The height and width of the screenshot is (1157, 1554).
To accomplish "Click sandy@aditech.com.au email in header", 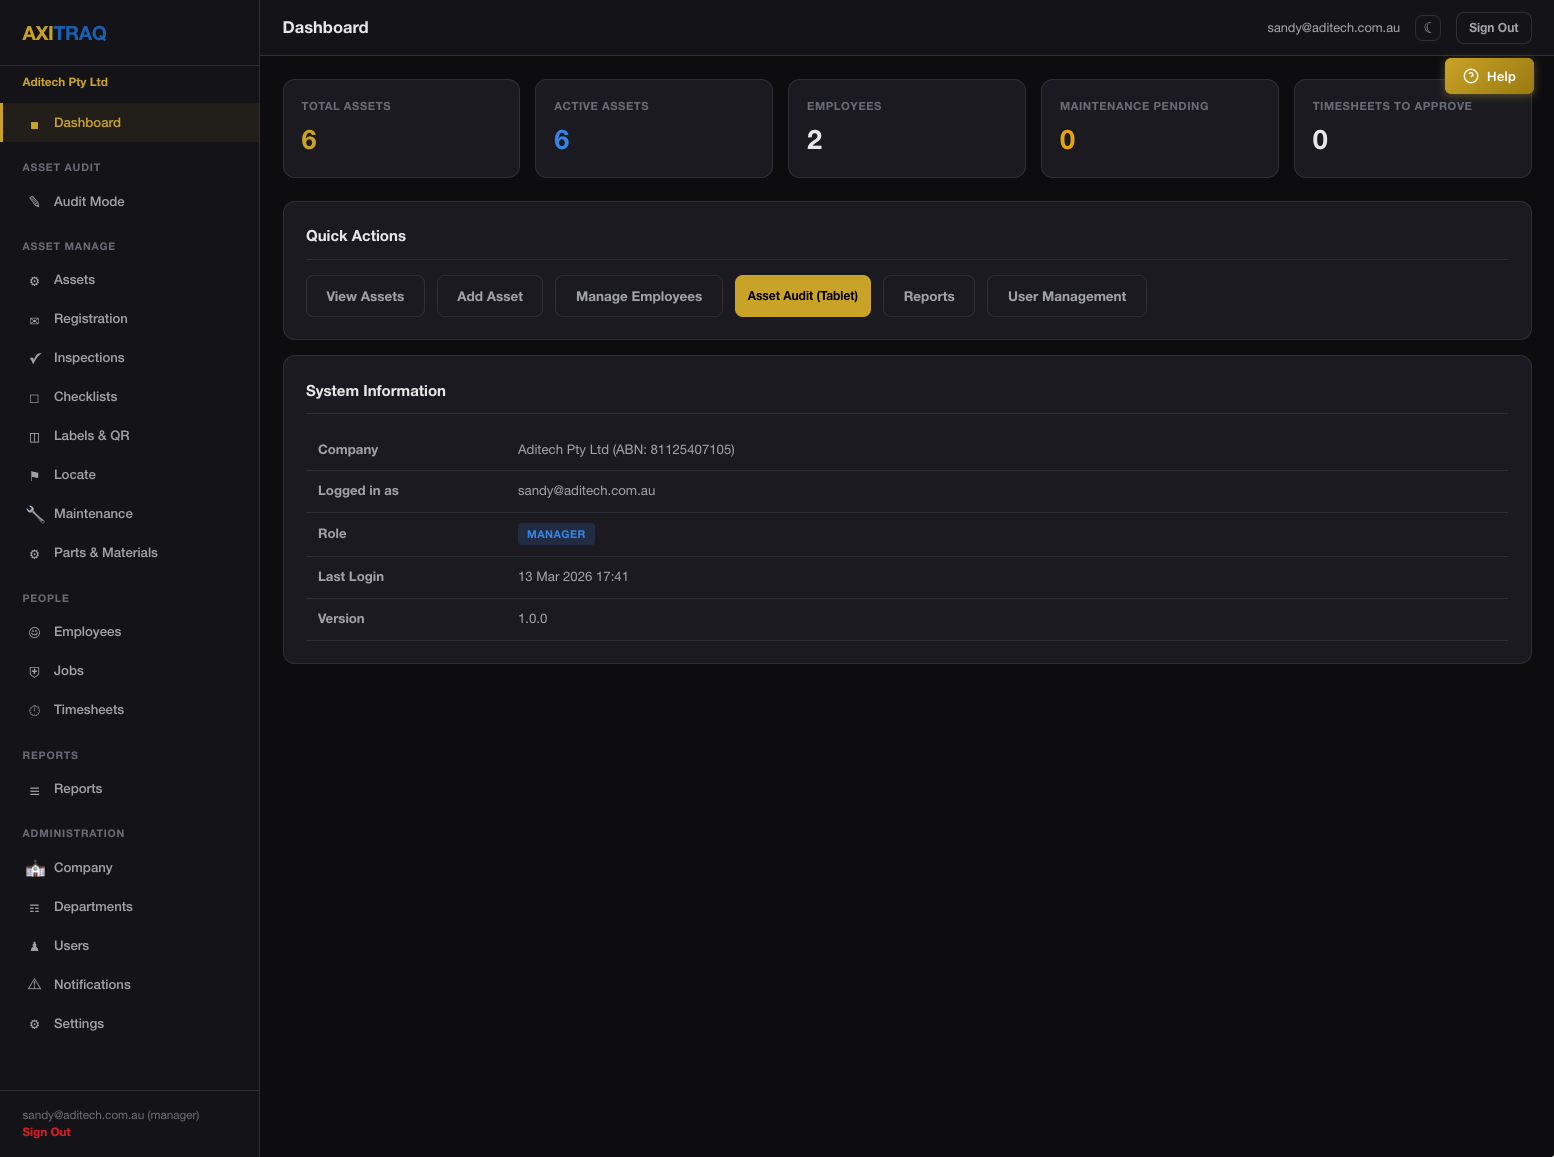I will (x=1333, y=28).
